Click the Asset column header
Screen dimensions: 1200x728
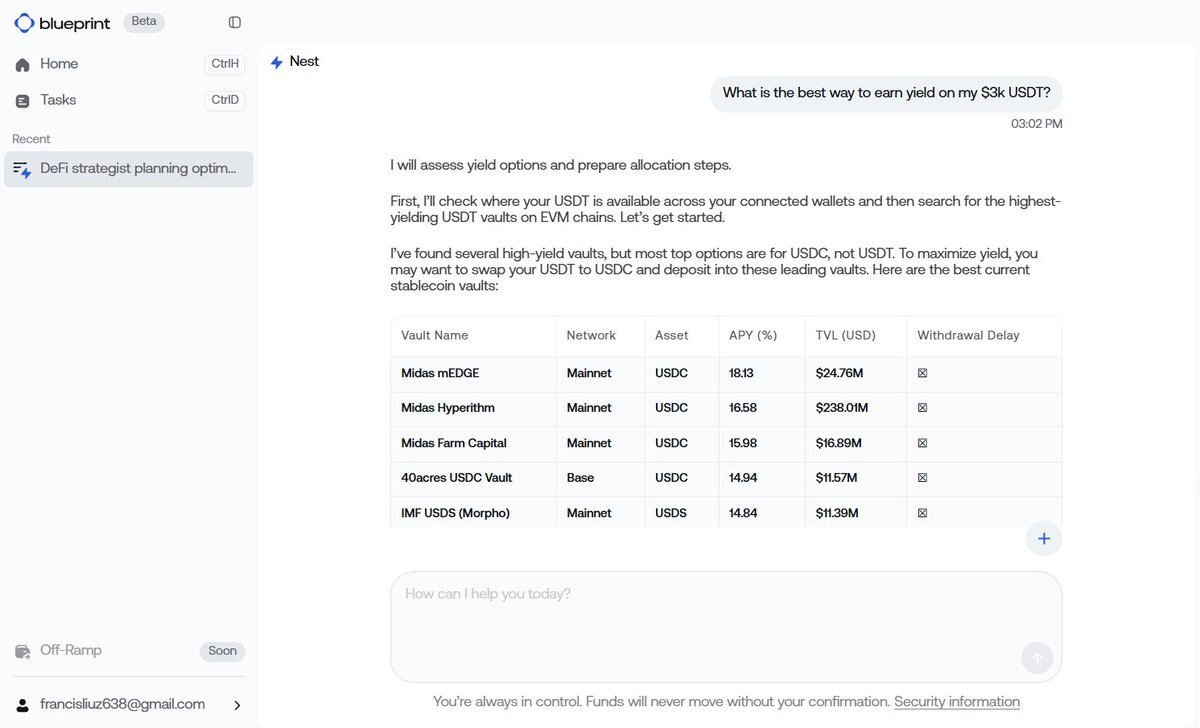tap(672, 335)
